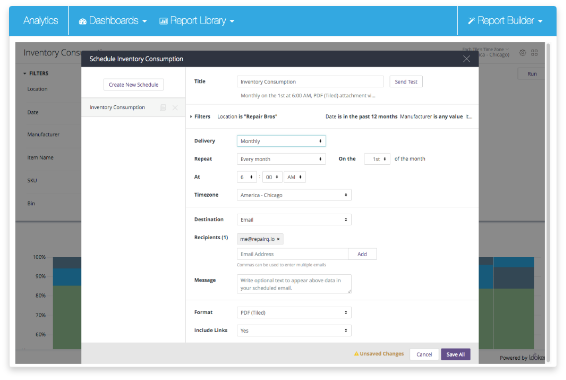The height and width of the screenshot is (380, 566).
Task: Click the vertical scrollbar at the right edge
Action: [548, 202]
